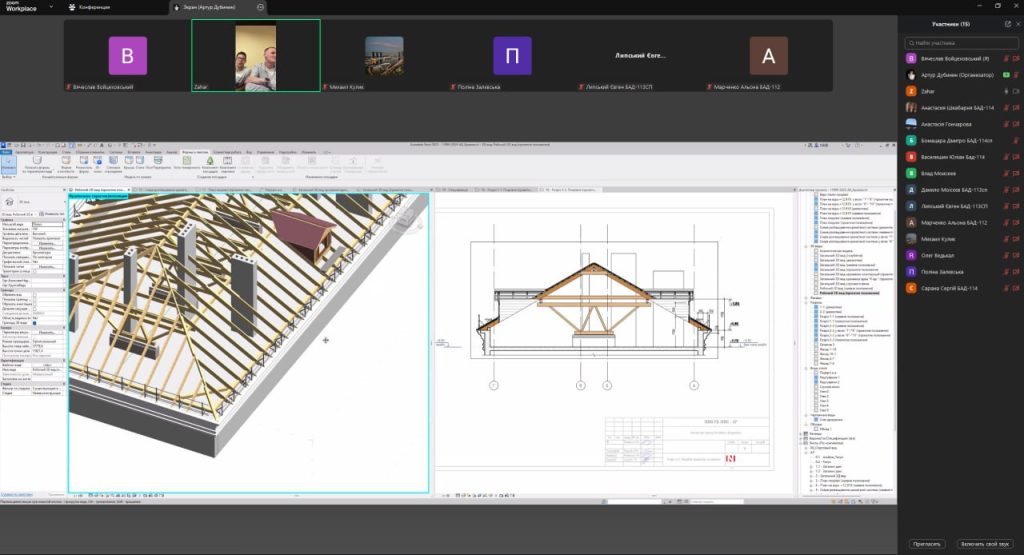The width and height of the screenshot is (1024, 555).
Task: Click Zahar's camera icon in participants list
Action: point(1015,91)
